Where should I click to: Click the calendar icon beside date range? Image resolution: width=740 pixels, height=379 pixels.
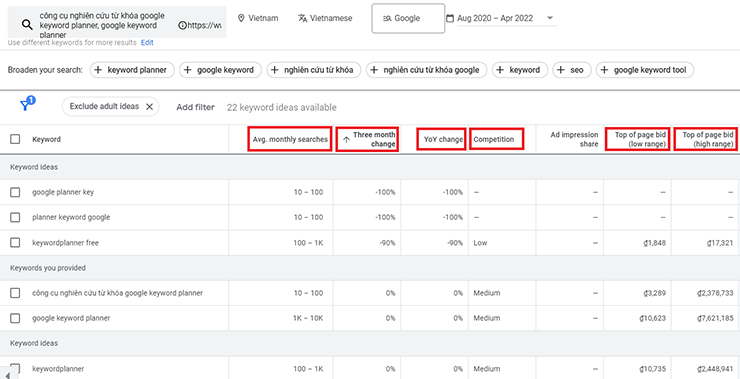pos(450,18)
